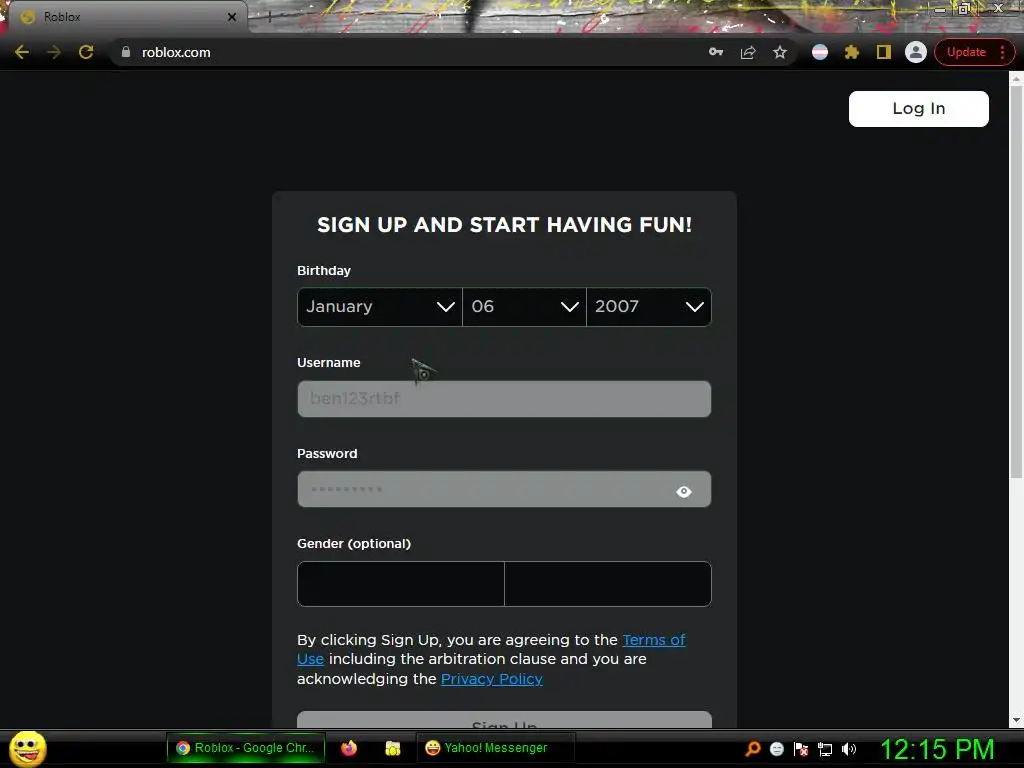The image size is (1024, 768).
Task: Click the partially visible Sign Up button
Action: click(x=504, y=720)
